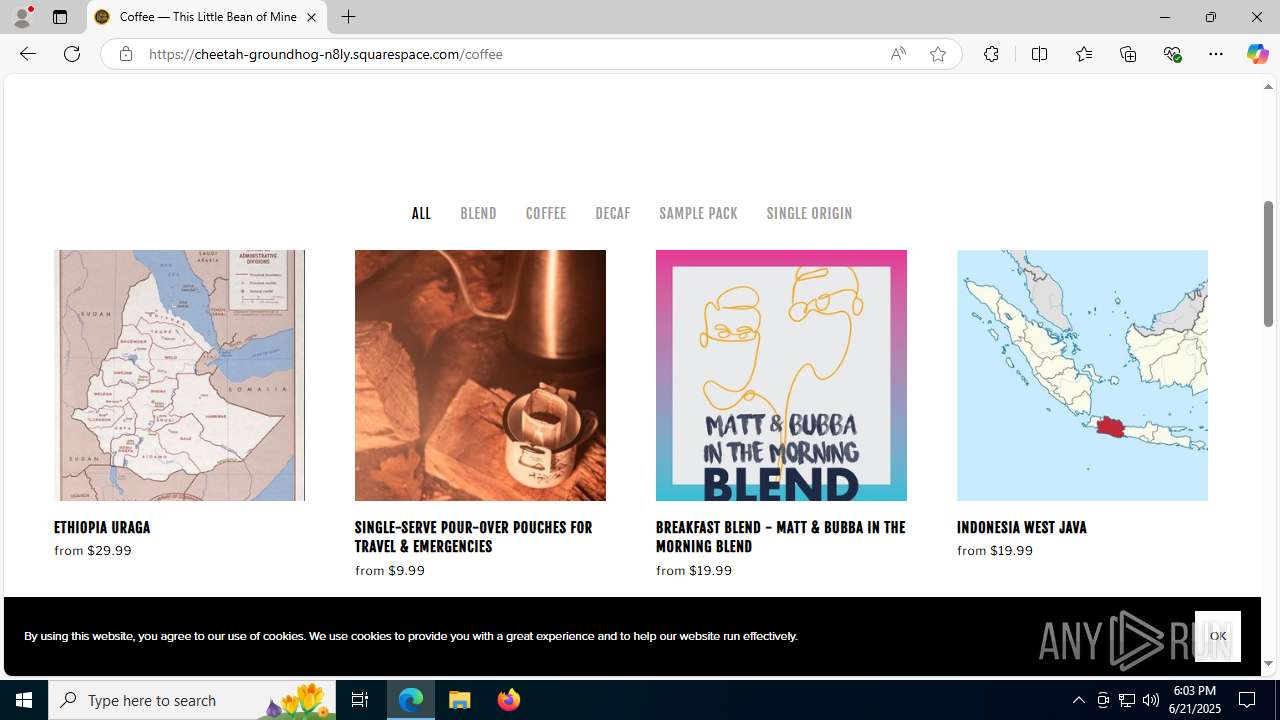Open Collections panel

coord(1128,54)
